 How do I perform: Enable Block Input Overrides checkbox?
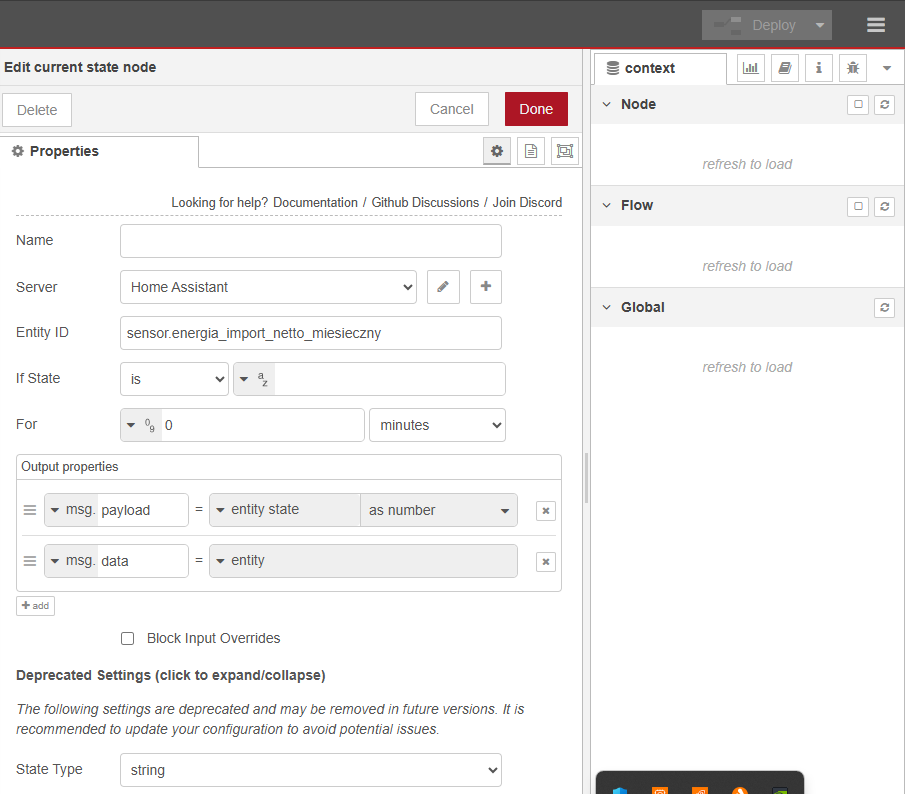(127, 638)
